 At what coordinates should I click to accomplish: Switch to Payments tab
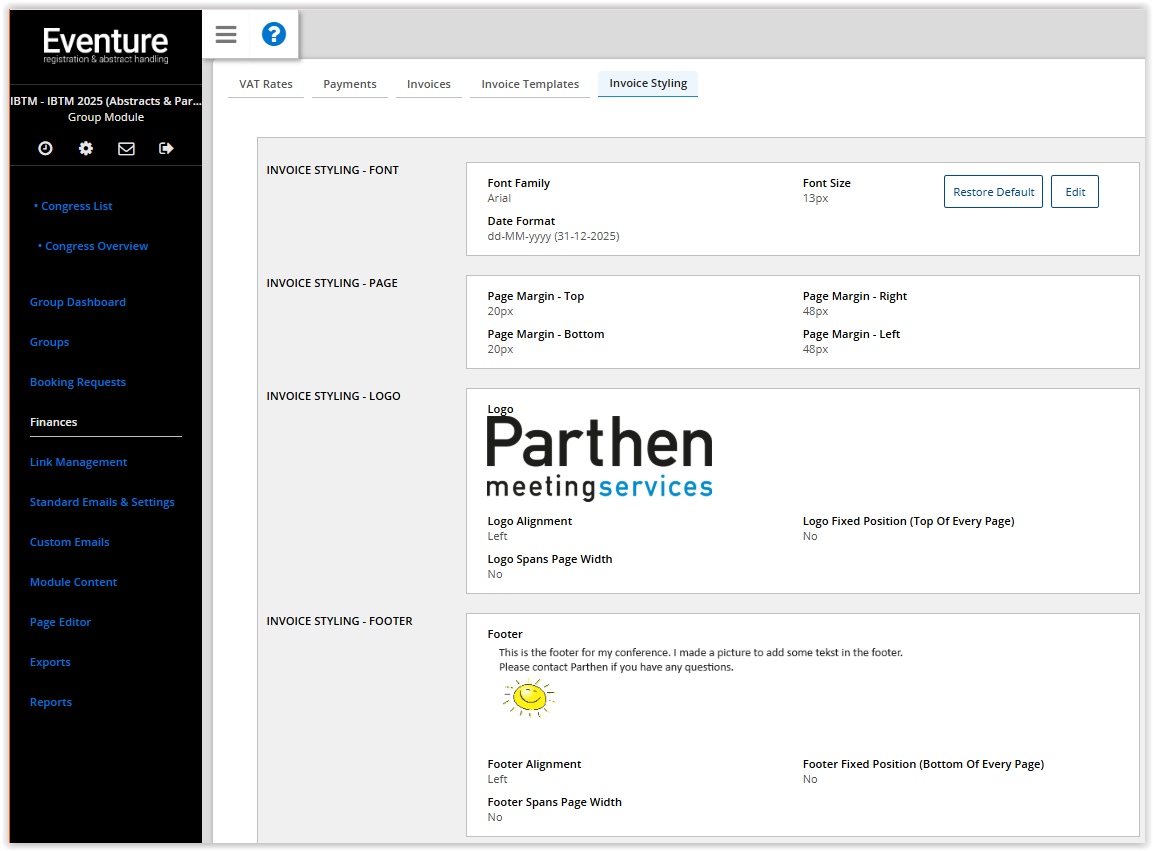(x=350, y=84)
